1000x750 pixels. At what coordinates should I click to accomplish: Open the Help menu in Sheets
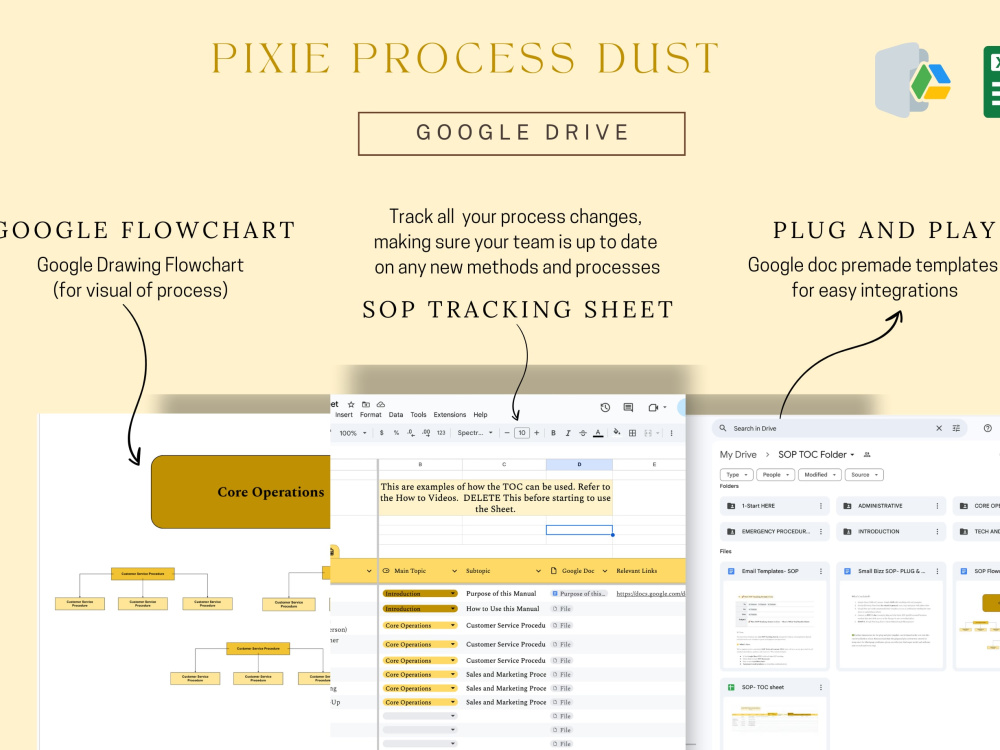tap(480, 415)
